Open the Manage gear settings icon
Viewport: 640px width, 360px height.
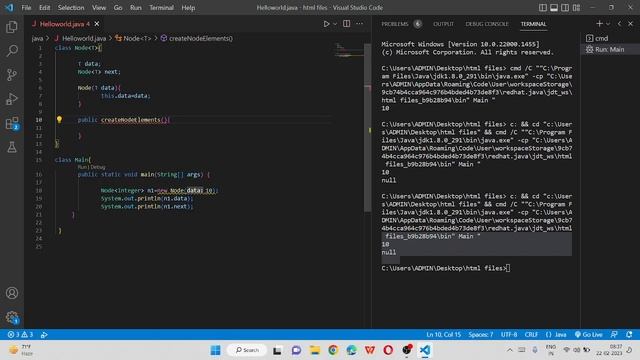tap(12, 317)
